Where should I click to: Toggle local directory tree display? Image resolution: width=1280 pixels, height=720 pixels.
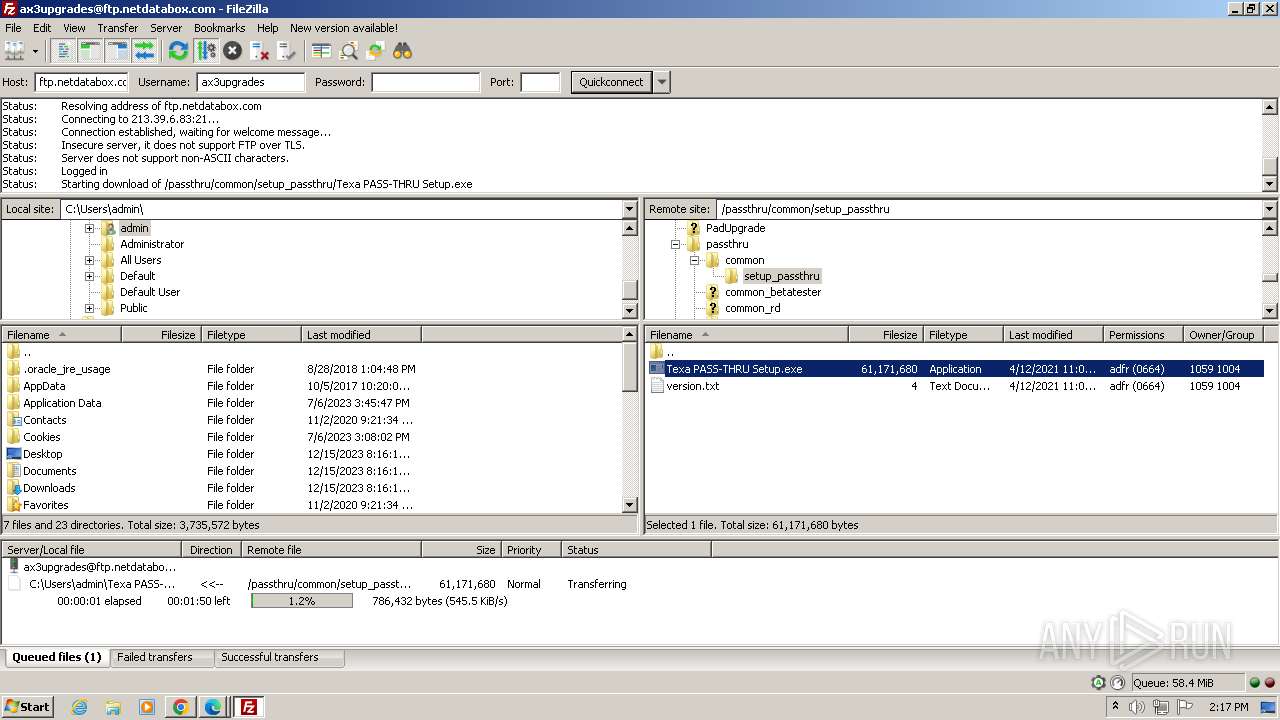click(91, 51)
